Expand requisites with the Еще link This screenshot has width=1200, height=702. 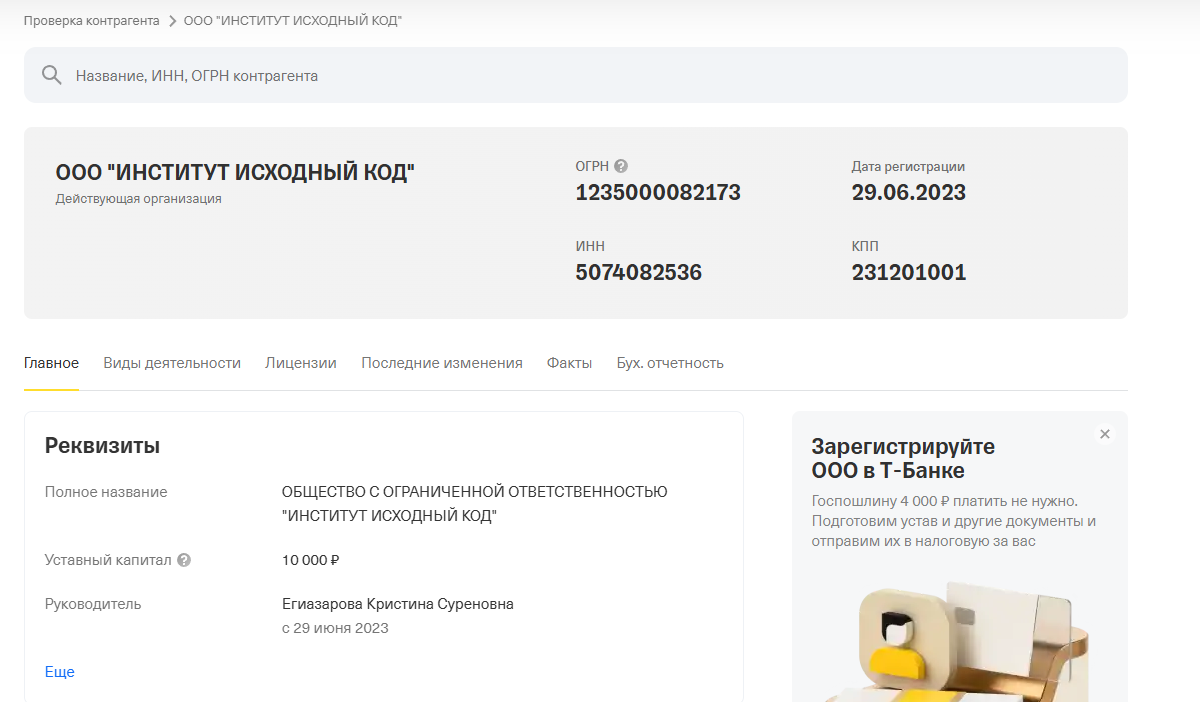59,671
